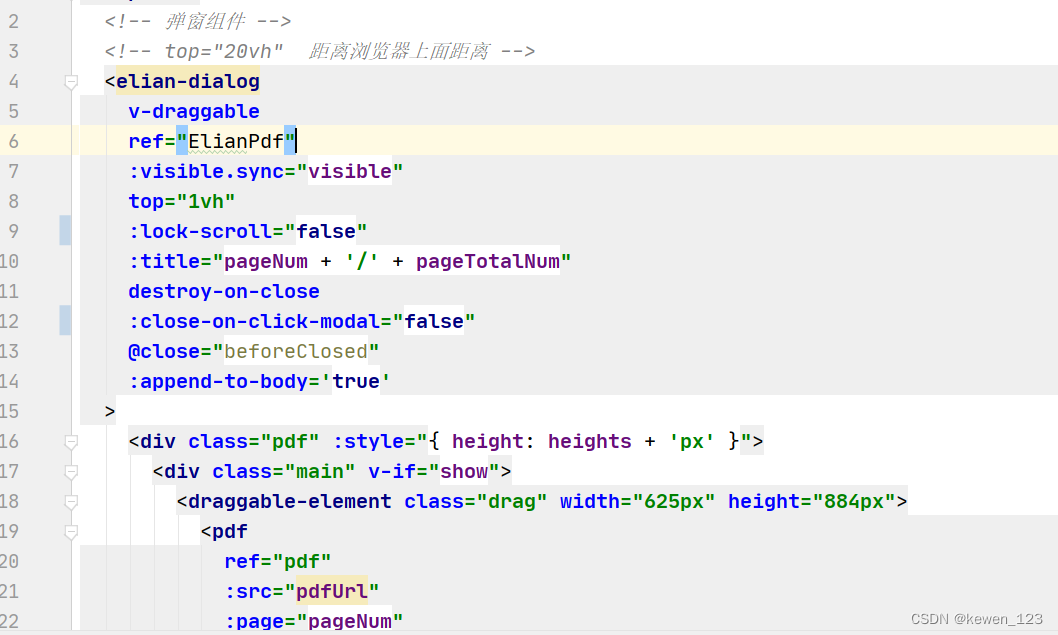Collapse the div class="pdf" block
Image resolution: width=1058 pixels, height=635 pixels.
70,441
